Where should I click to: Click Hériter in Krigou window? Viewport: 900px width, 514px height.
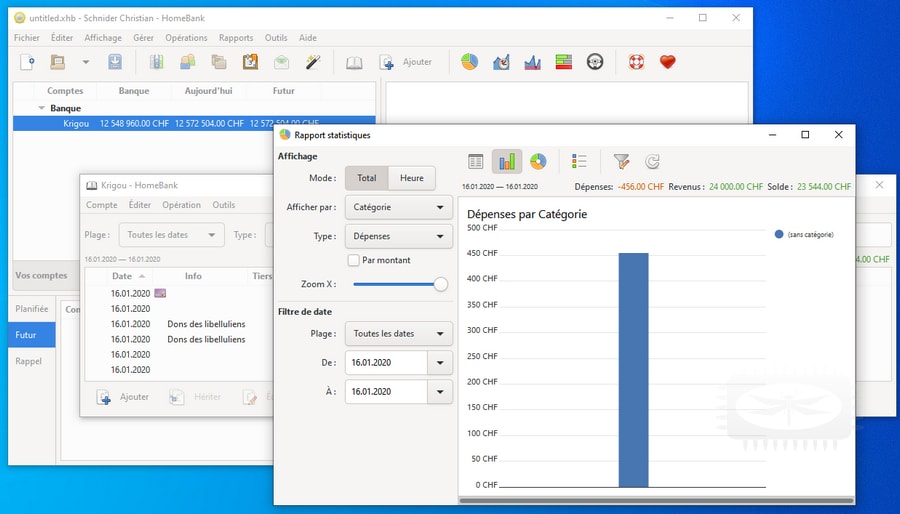pos(195,397)
